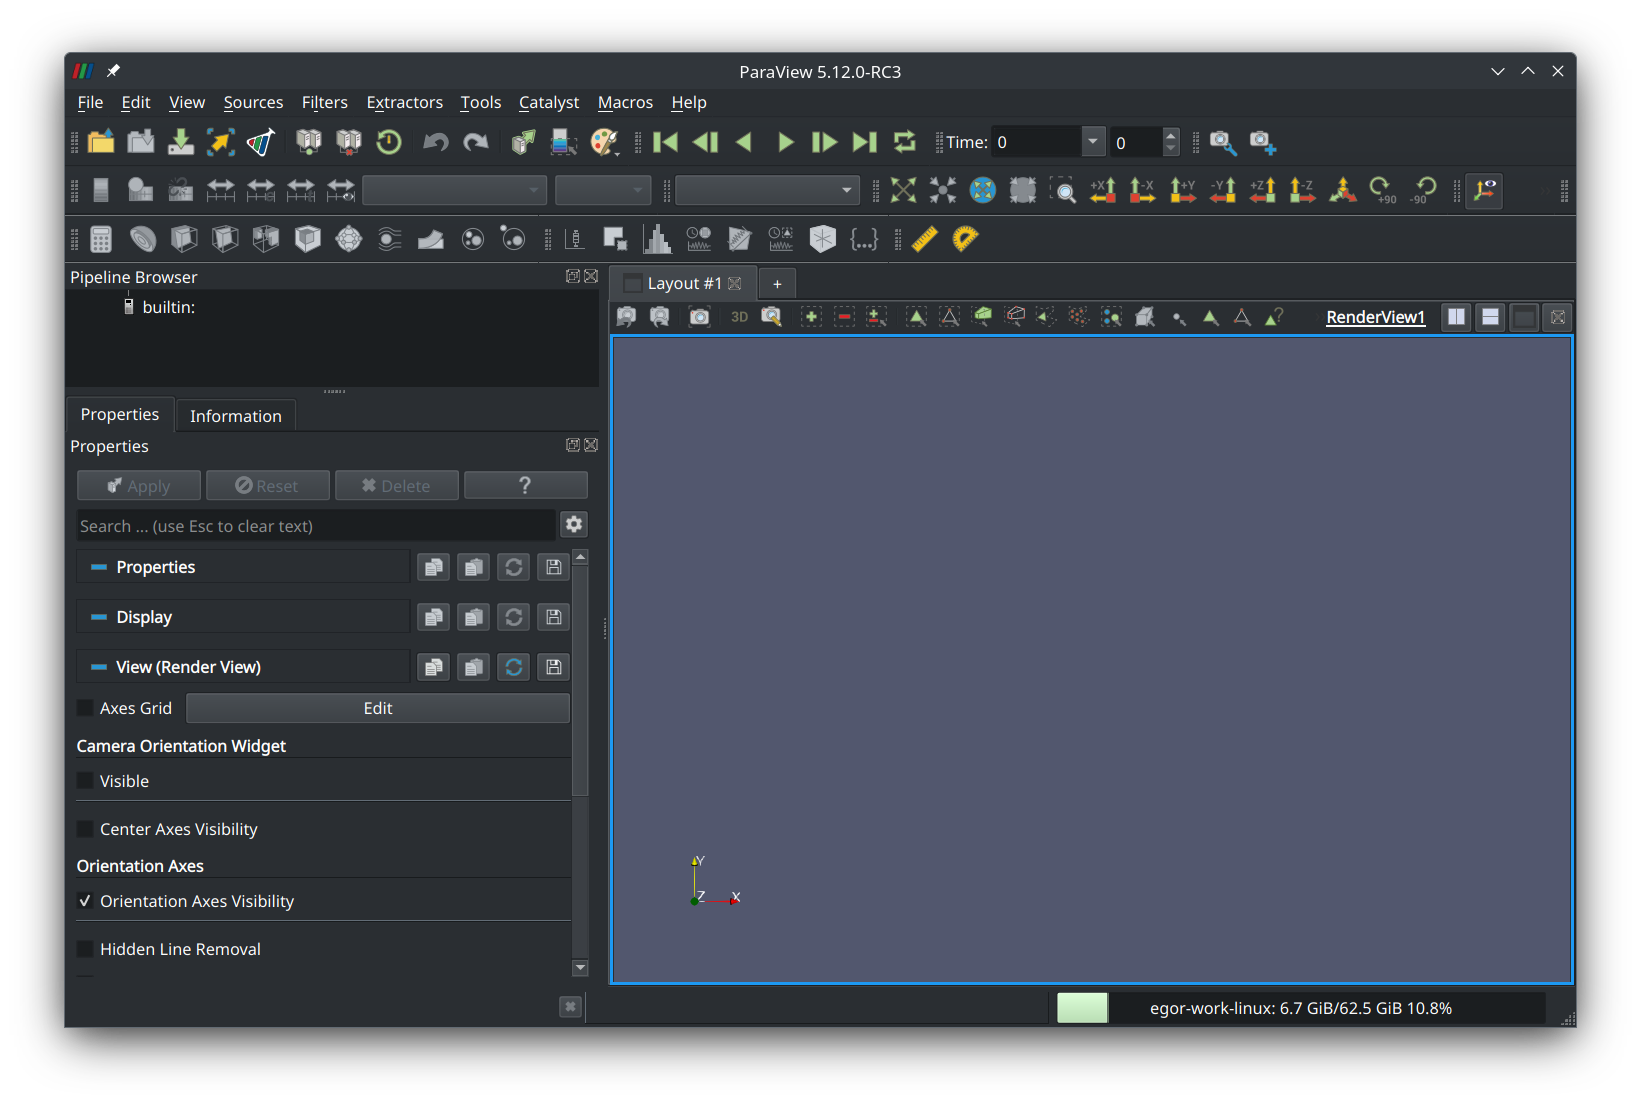Increment the time step spinner

coord(1171,134)
